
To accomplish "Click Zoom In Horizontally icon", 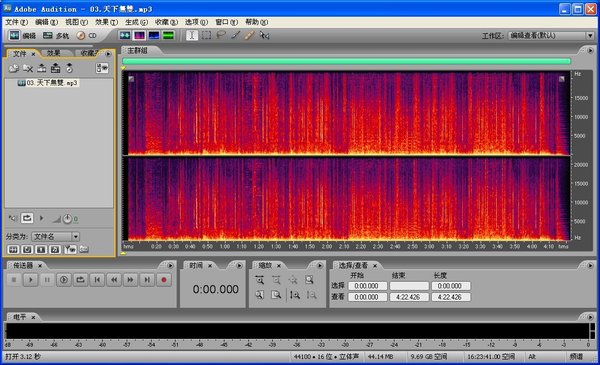I will coord(259,280).
